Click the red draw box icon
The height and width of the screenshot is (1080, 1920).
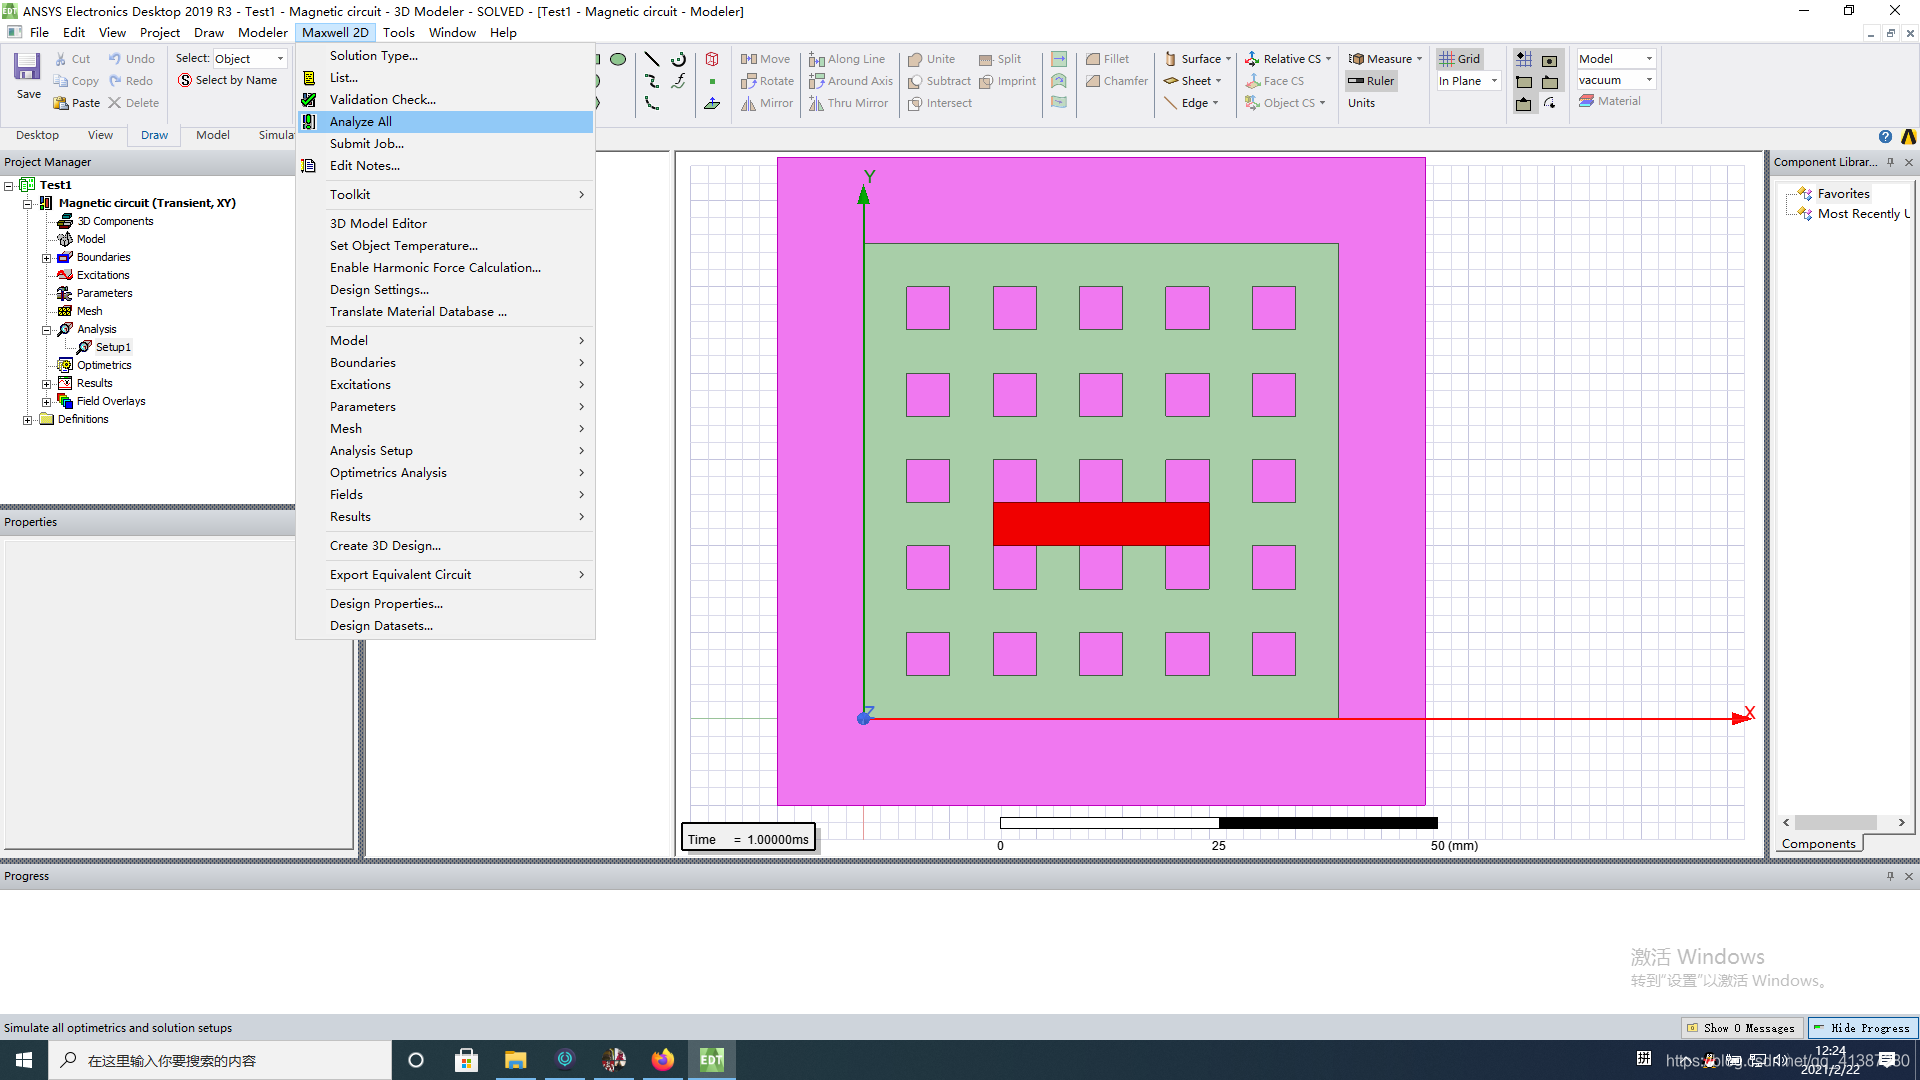click(x=712, y=59)
